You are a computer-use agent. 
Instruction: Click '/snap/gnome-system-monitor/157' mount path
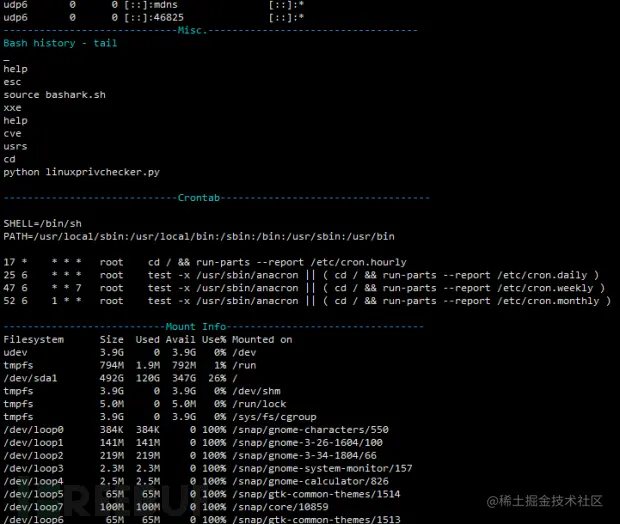point(322,468)
